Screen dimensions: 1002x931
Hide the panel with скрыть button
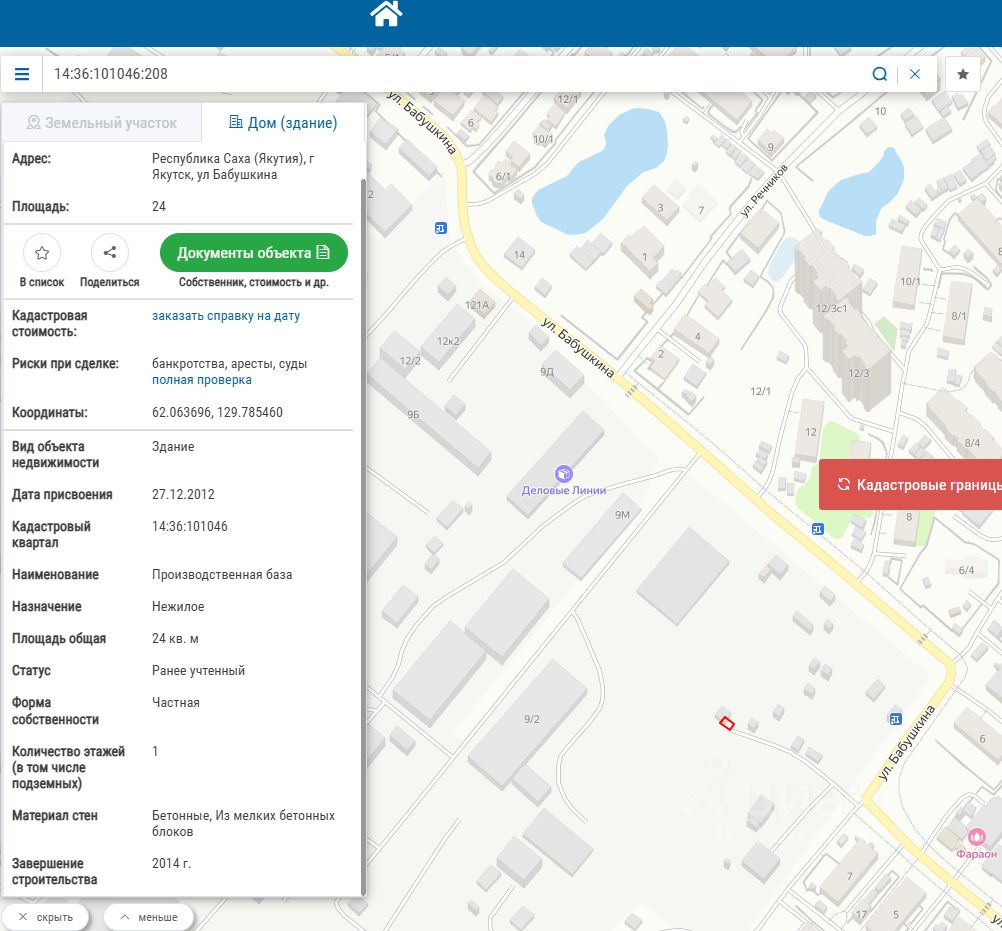45,917
